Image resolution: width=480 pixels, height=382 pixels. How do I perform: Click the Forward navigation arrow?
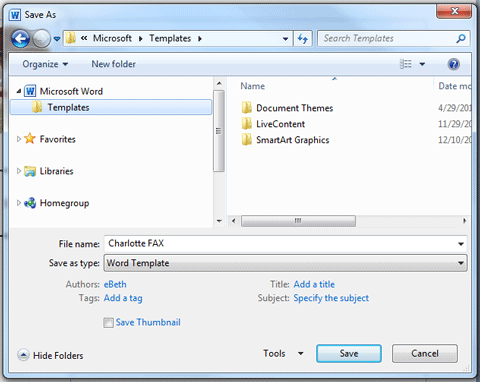[41, 39]
